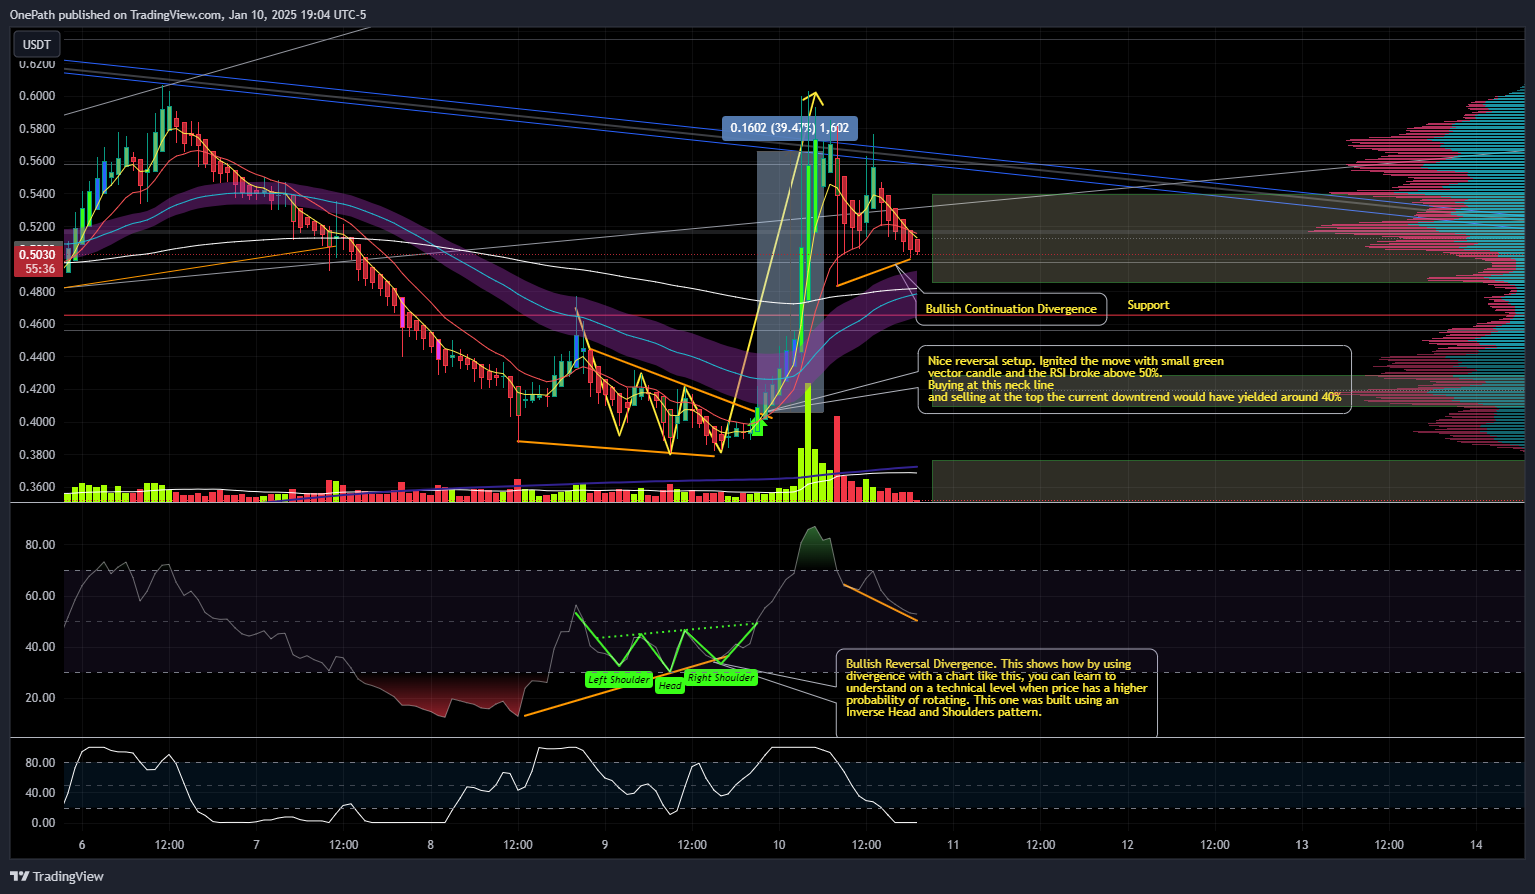Click date label 14 on the time axis
The height and width of the screenshot is (894, 1535).
[1476, 845]
